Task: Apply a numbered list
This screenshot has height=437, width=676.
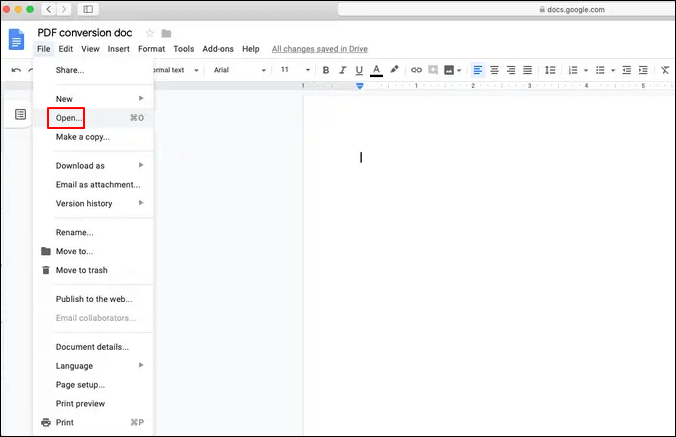Action: click(x=573, y=70)
